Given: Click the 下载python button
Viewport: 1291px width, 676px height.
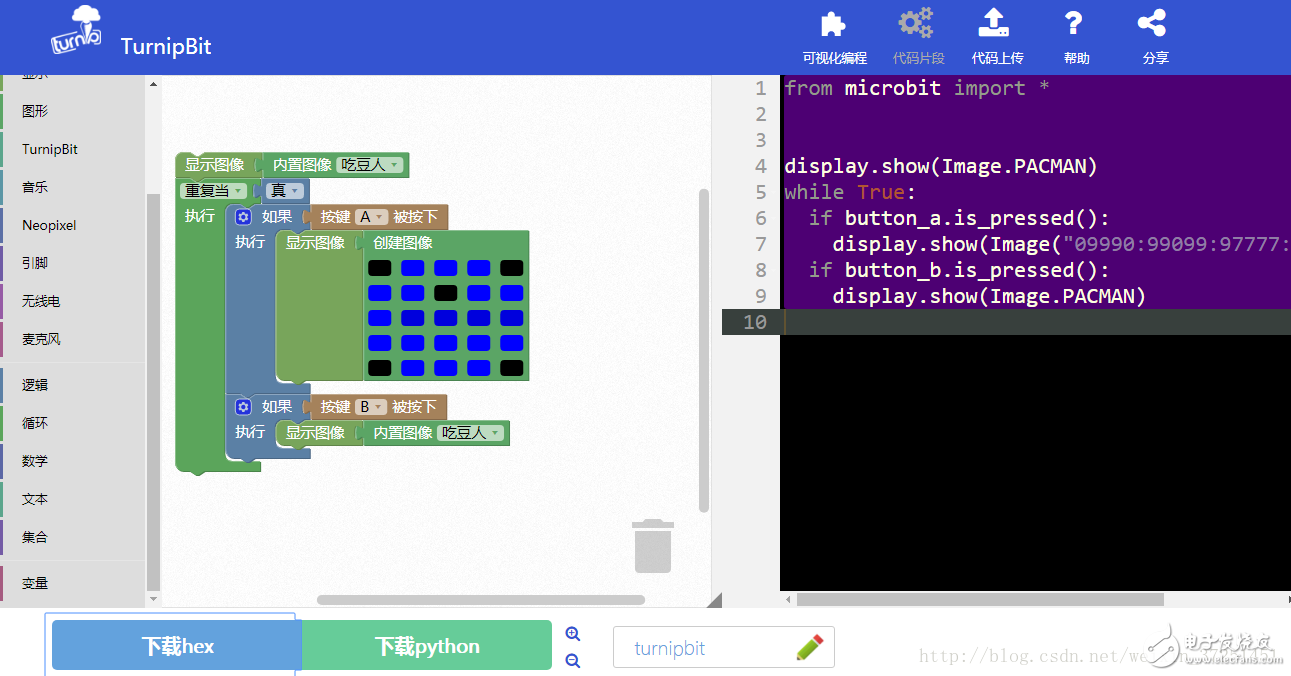Looking at the screenshot, I should (427, 646).
